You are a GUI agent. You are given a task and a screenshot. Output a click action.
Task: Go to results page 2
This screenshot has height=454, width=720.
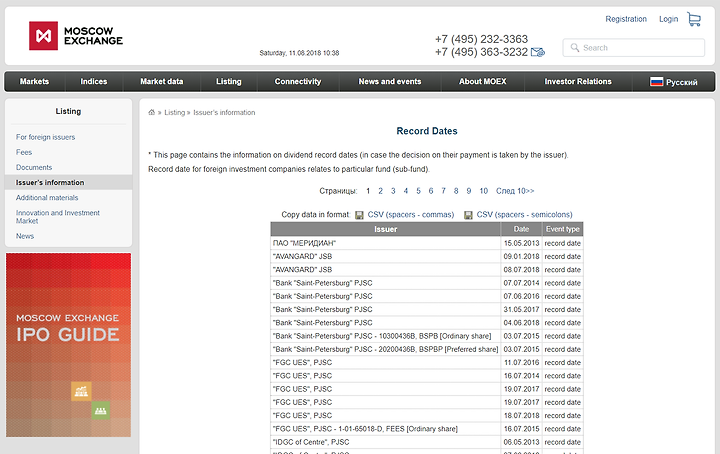tap(380, 191)
